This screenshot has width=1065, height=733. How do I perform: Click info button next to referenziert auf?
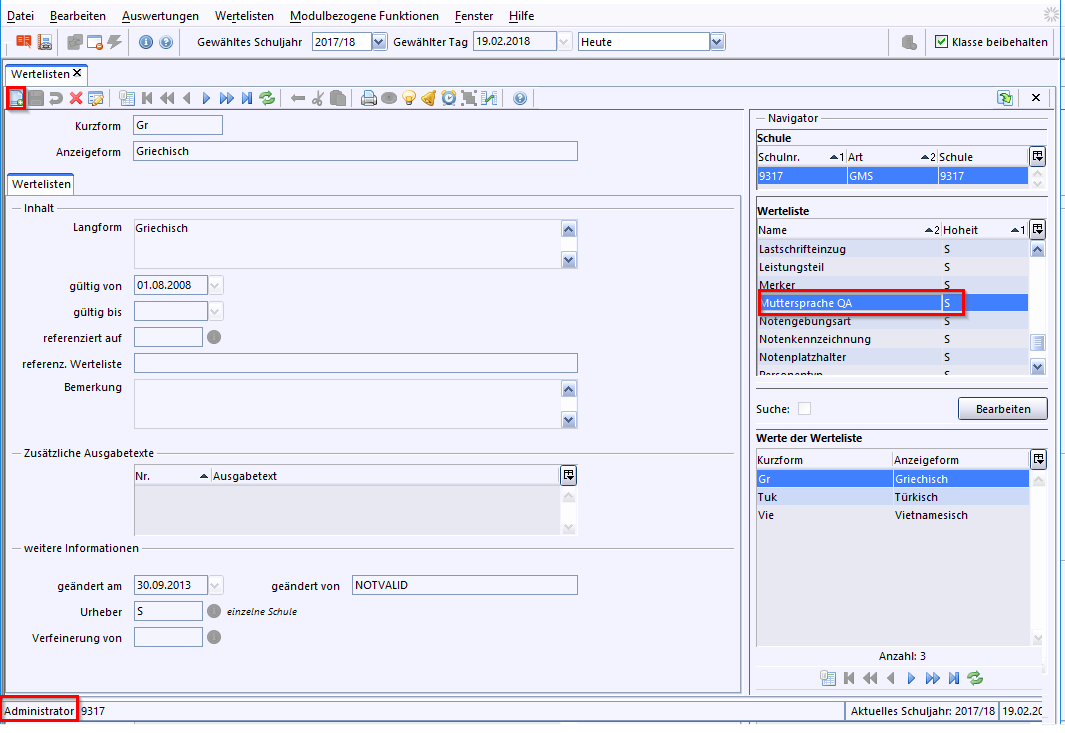214,337
